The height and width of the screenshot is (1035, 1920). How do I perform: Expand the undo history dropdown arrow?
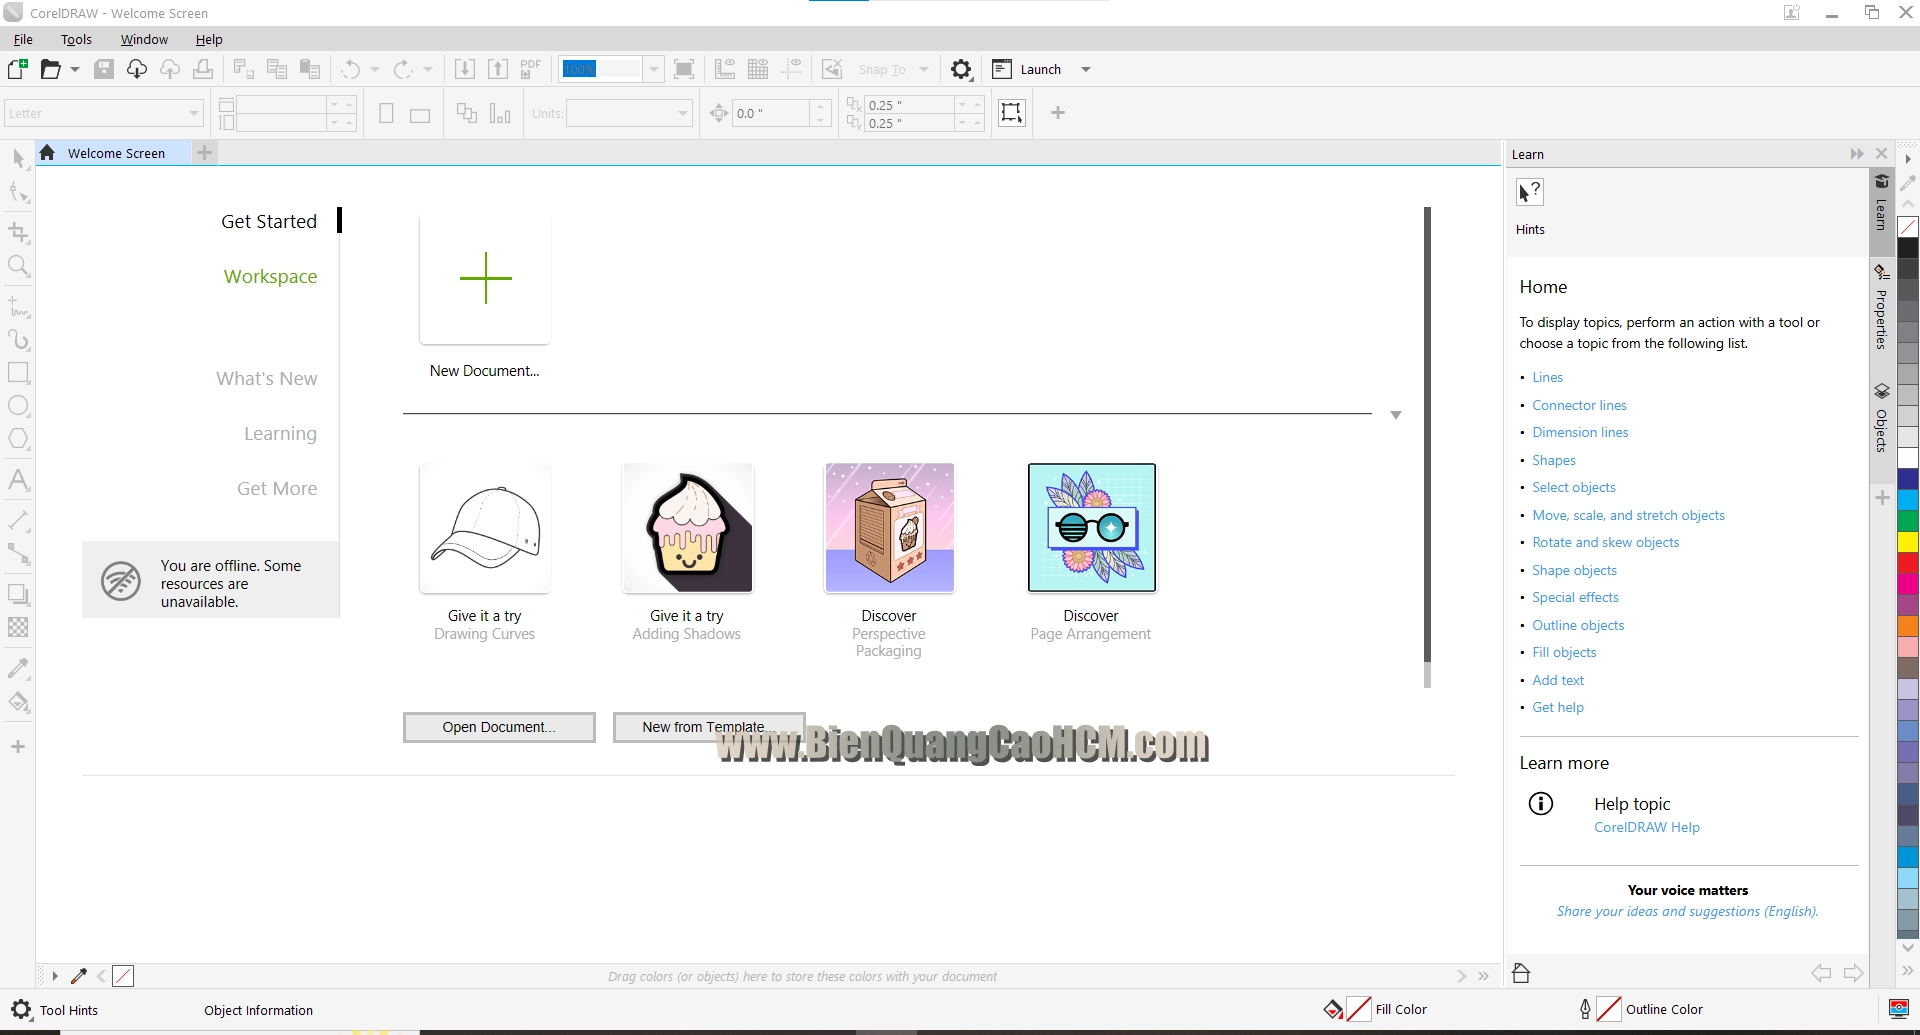coord(375,69)
